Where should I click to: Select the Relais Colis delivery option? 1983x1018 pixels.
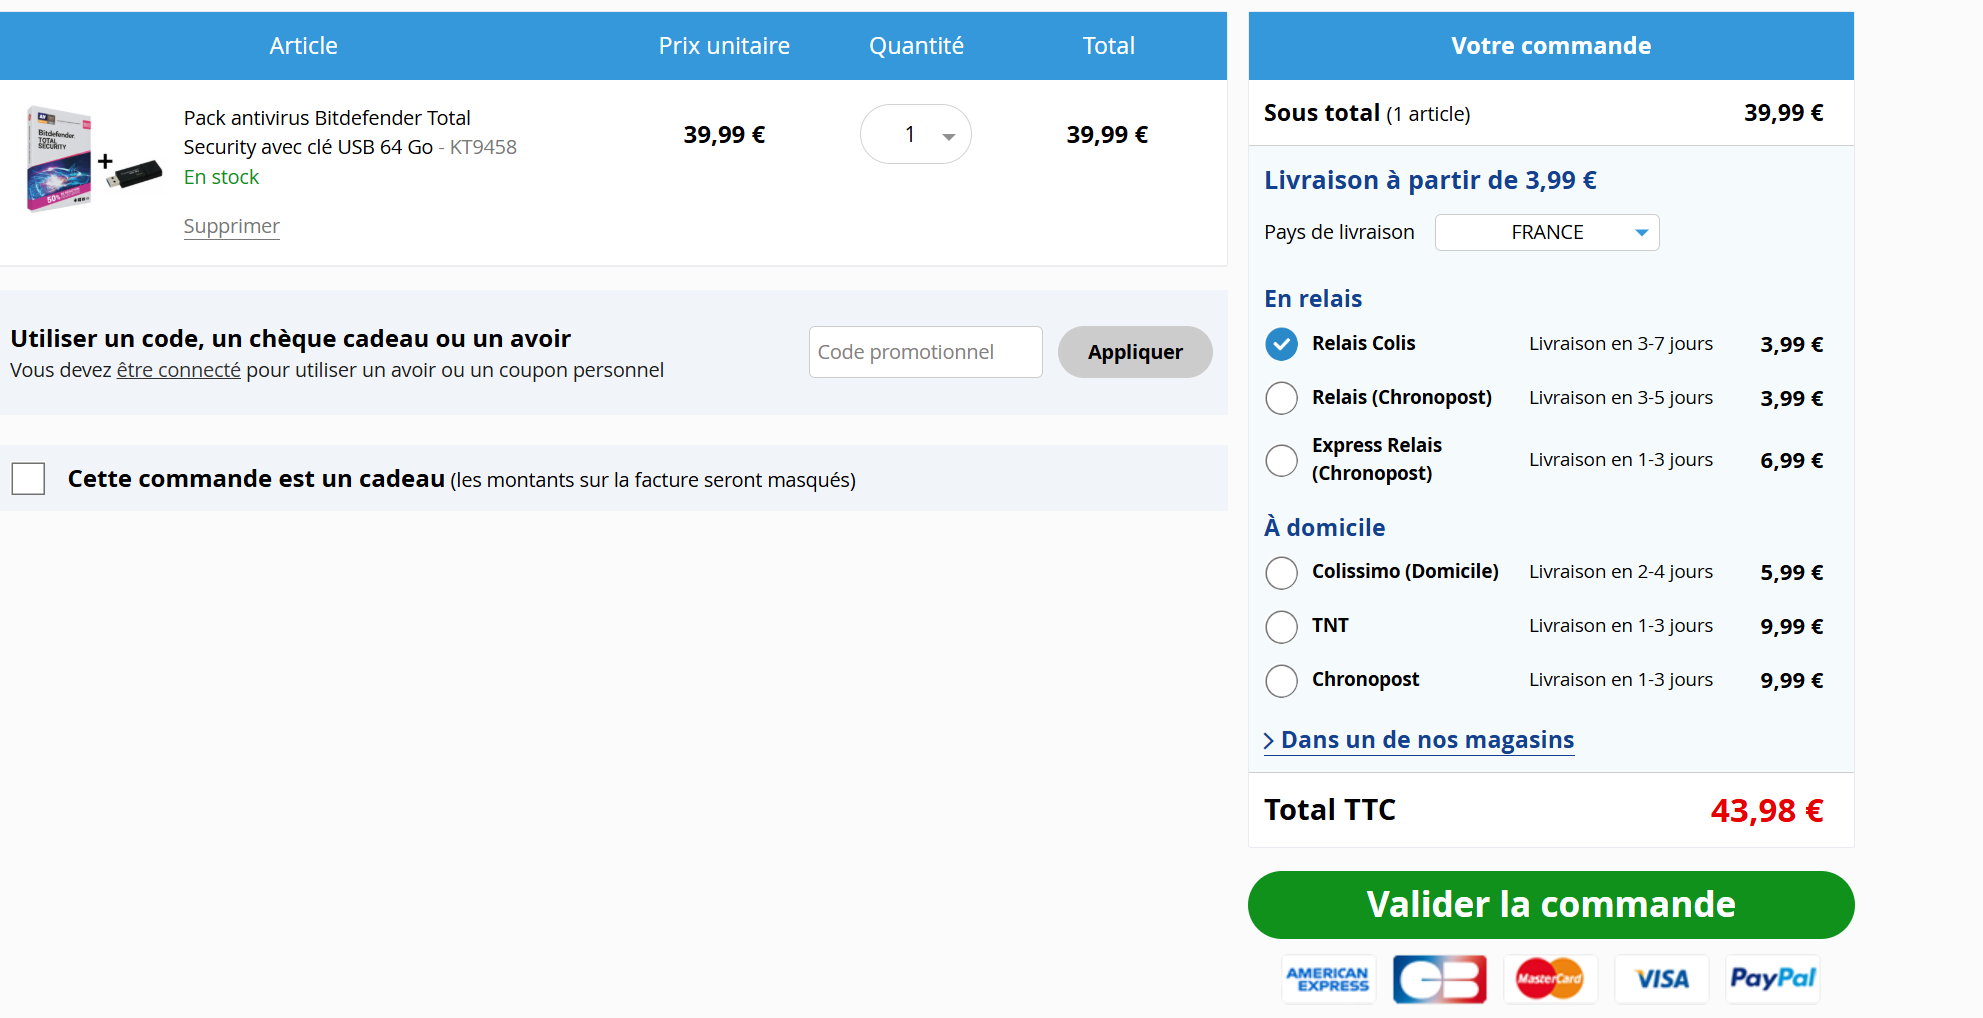coord(1281,344)
